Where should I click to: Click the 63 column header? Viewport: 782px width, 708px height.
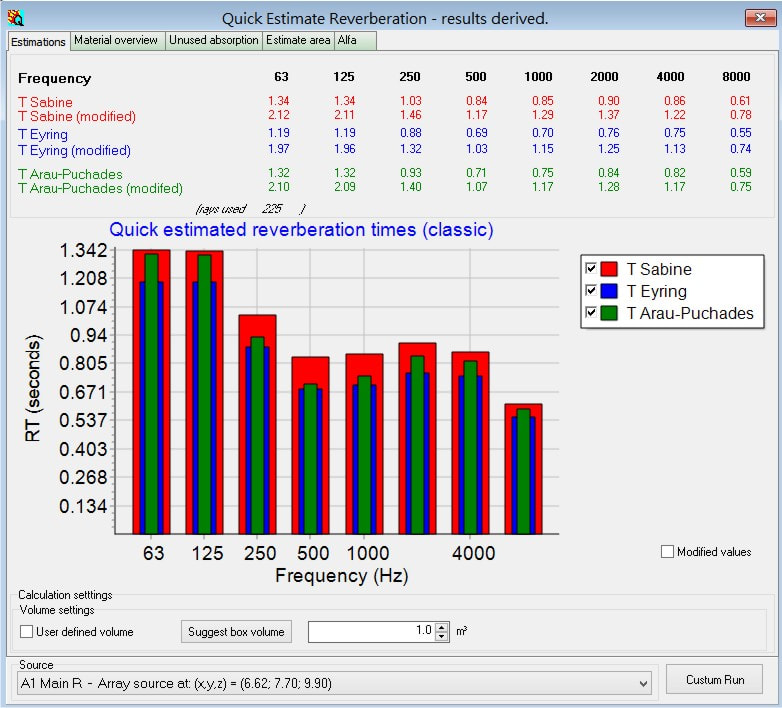click(281, 77)
